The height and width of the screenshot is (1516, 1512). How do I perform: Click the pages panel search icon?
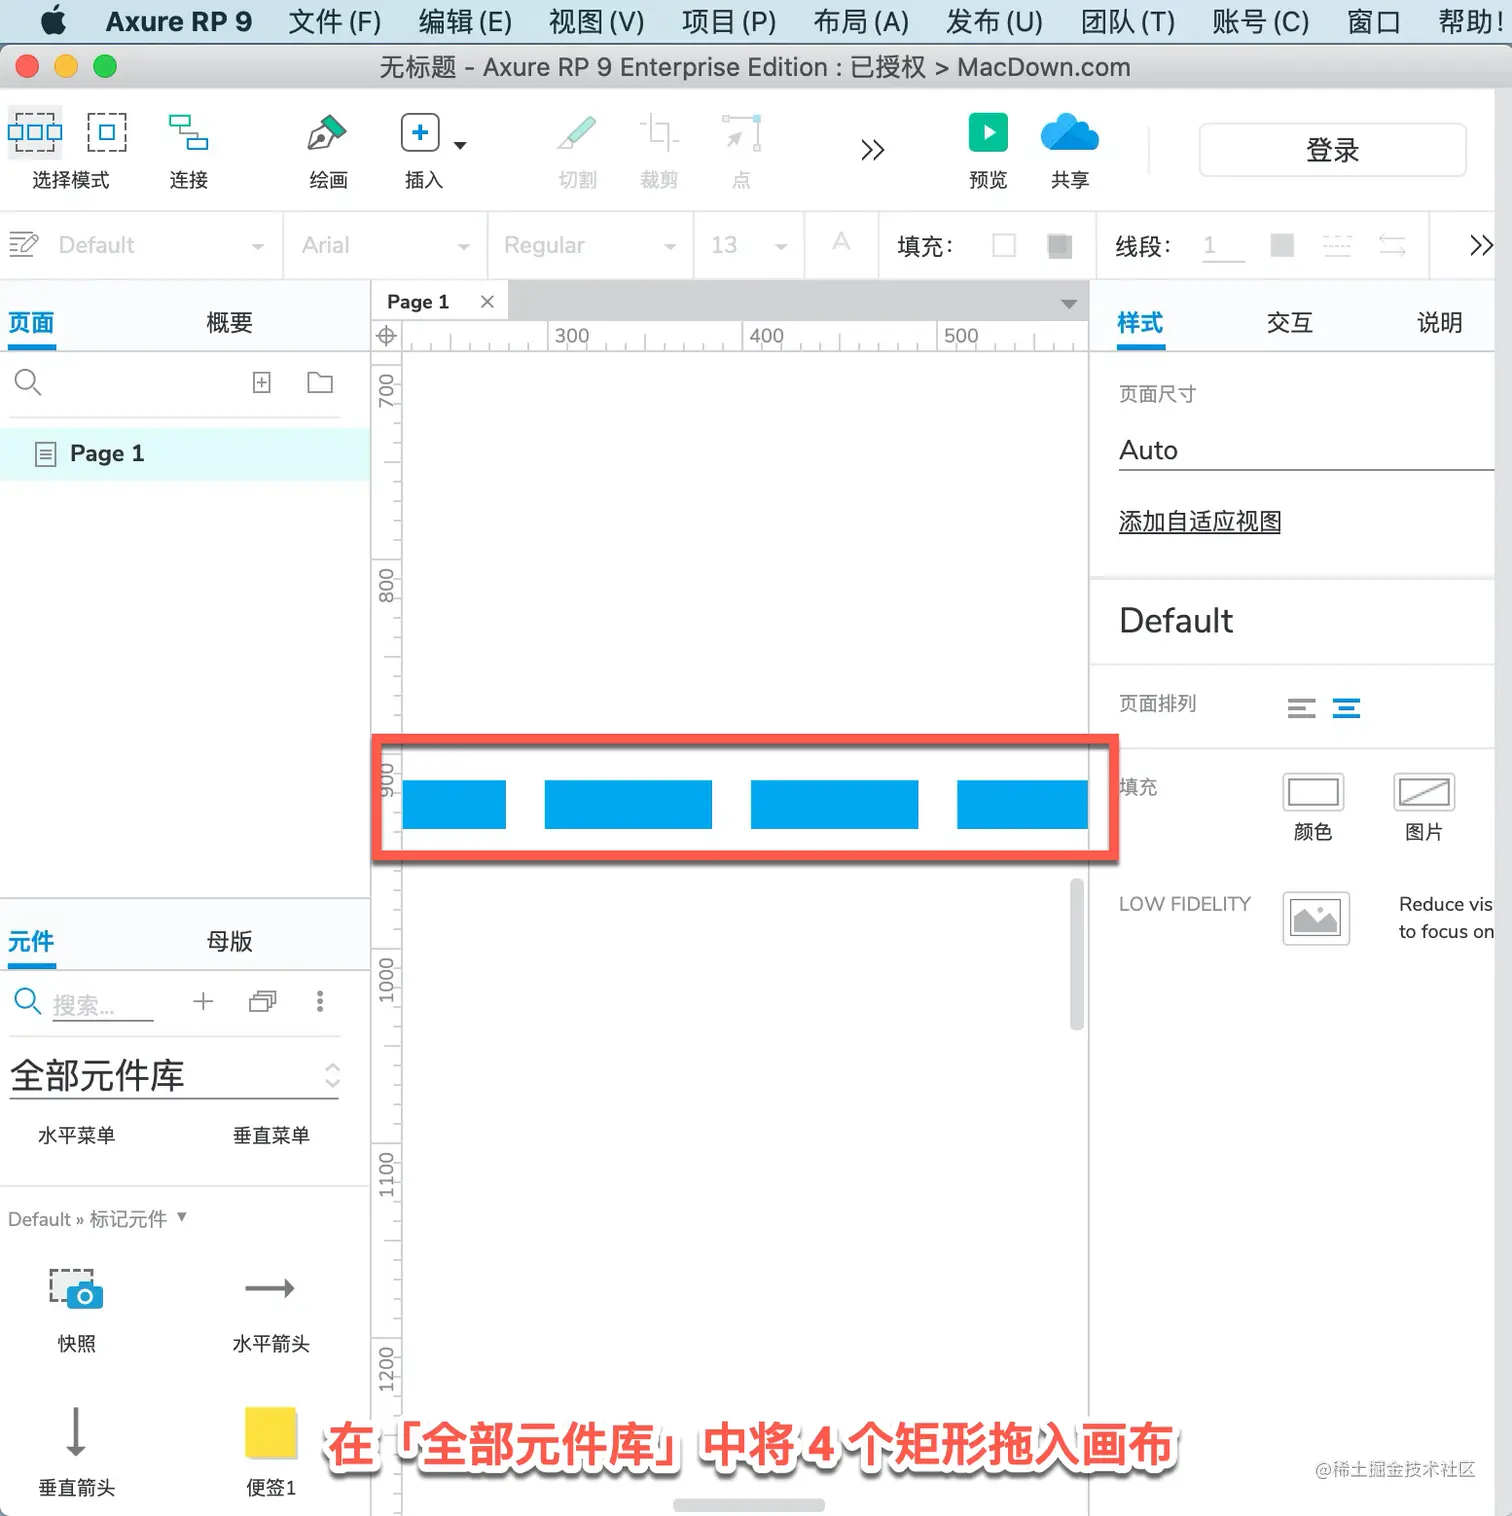click(28, 382)
